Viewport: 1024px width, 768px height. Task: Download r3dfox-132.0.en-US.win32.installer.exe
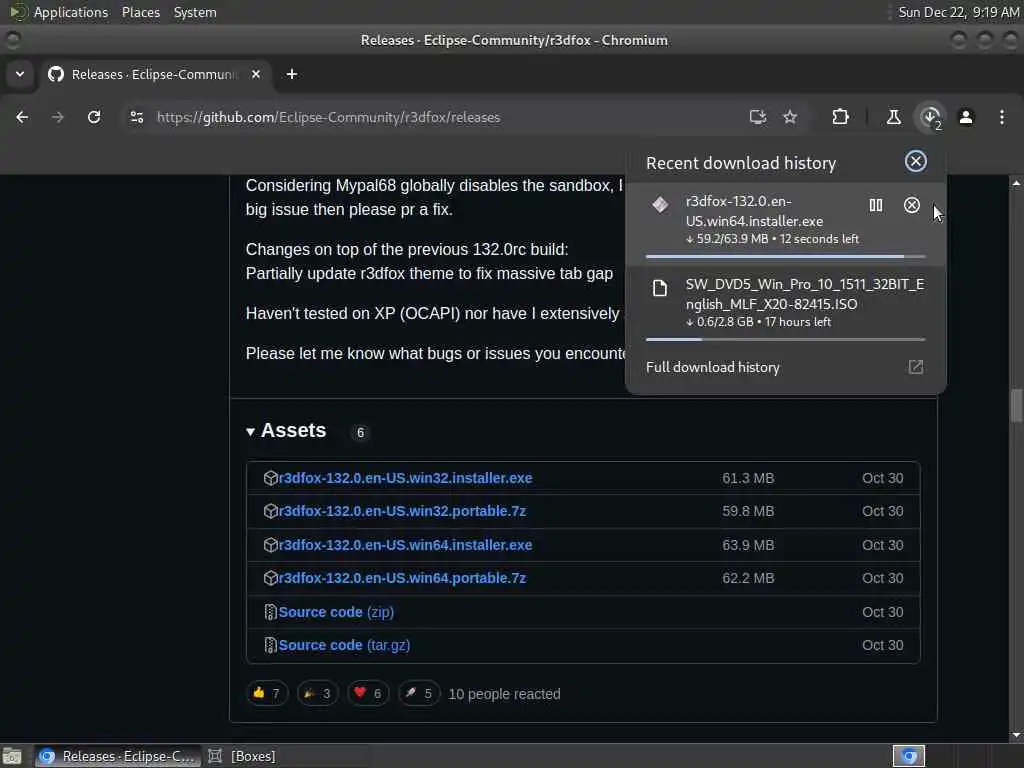click(405, 478)
